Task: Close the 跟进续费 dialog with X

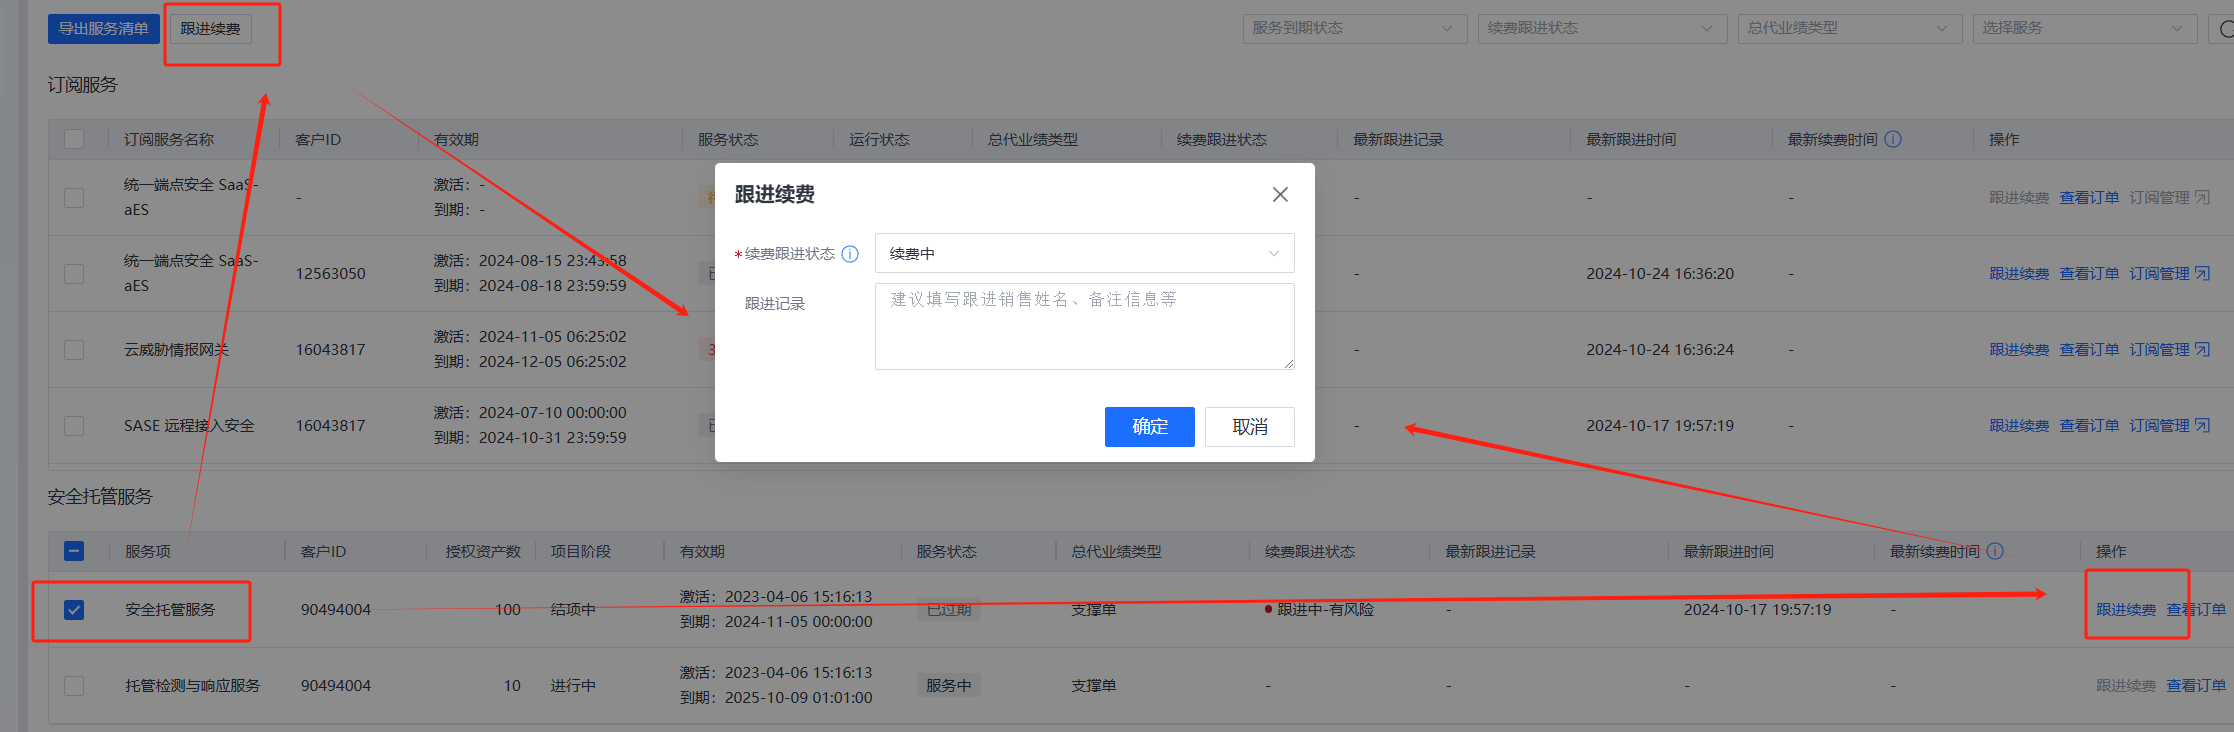Action: click(x=1279, y=195)
